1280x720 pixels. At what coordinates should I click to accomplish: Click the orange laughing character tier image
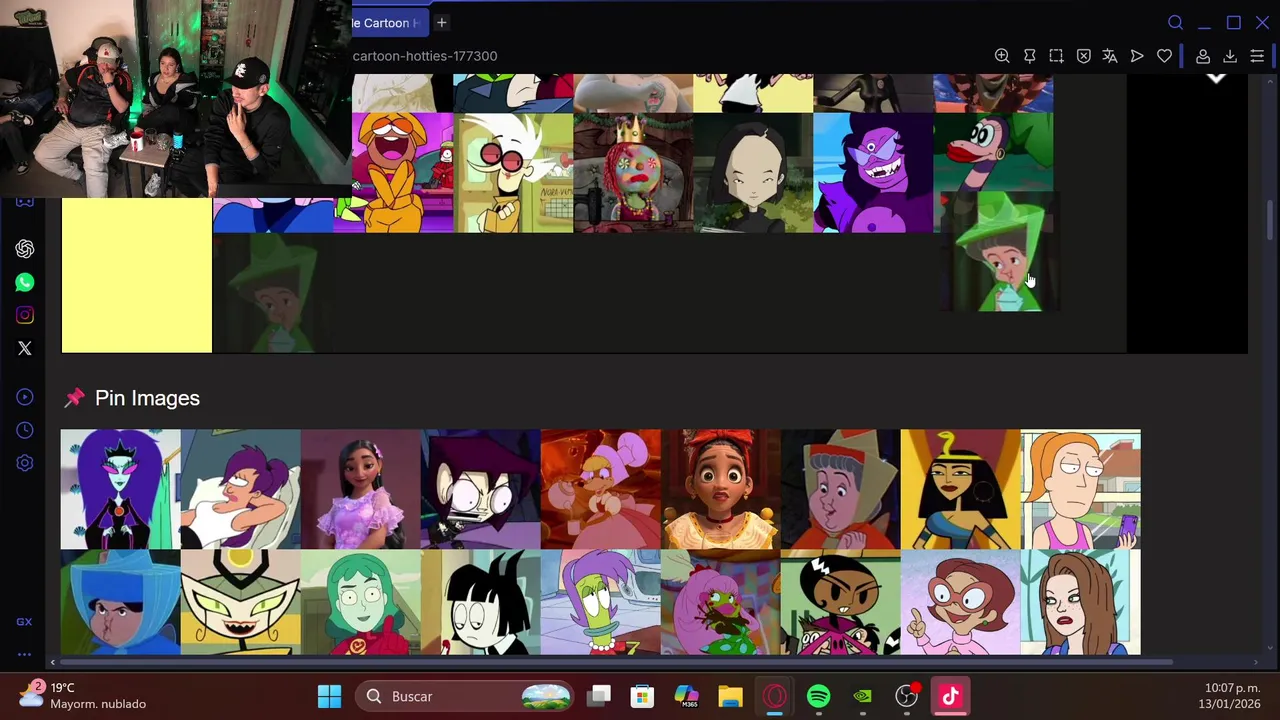[x=401, y=172]
